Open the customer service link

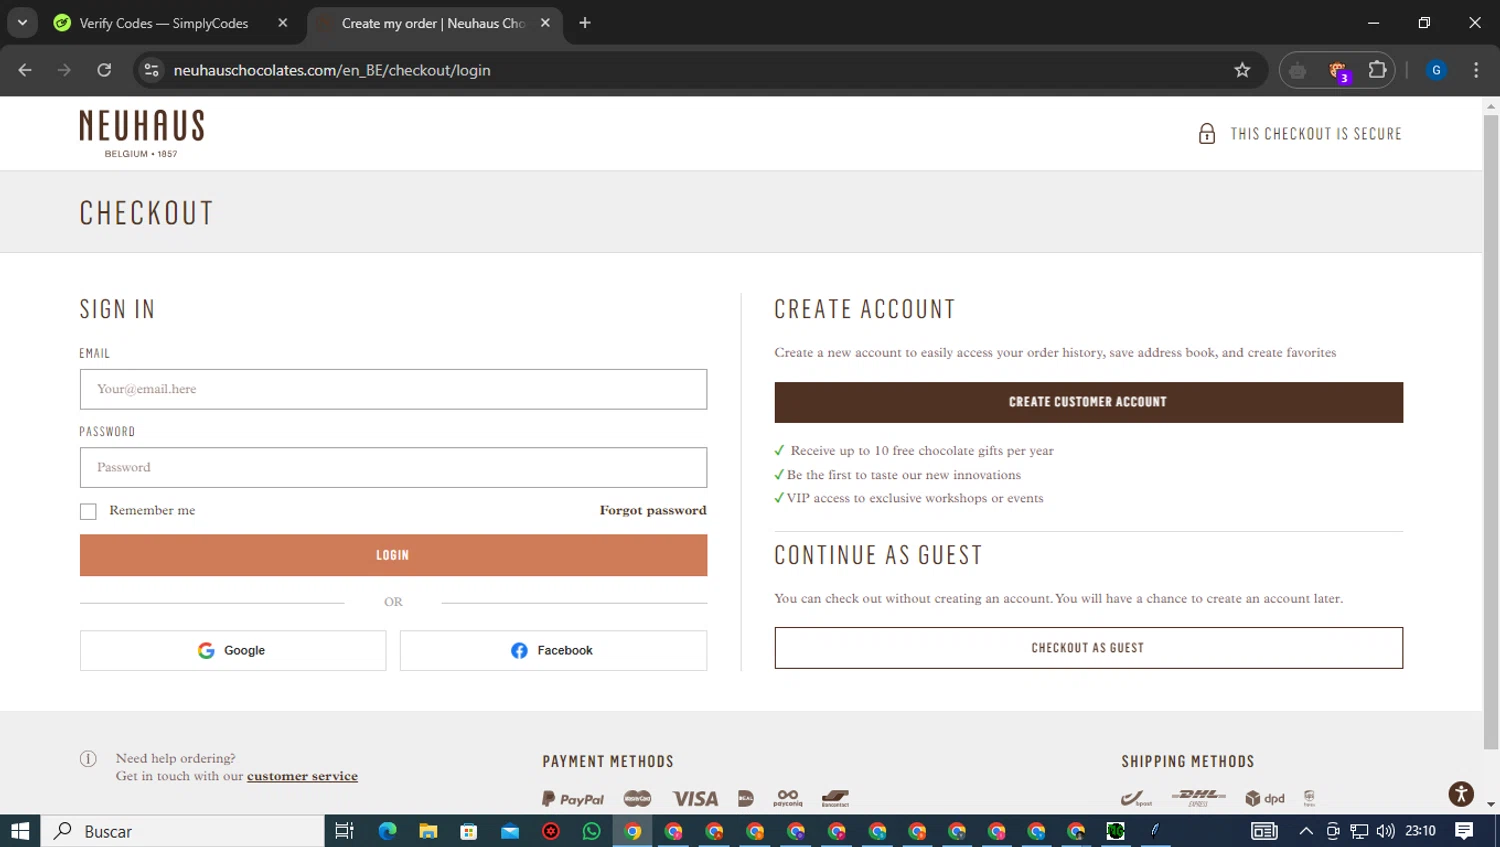[302, 776]
